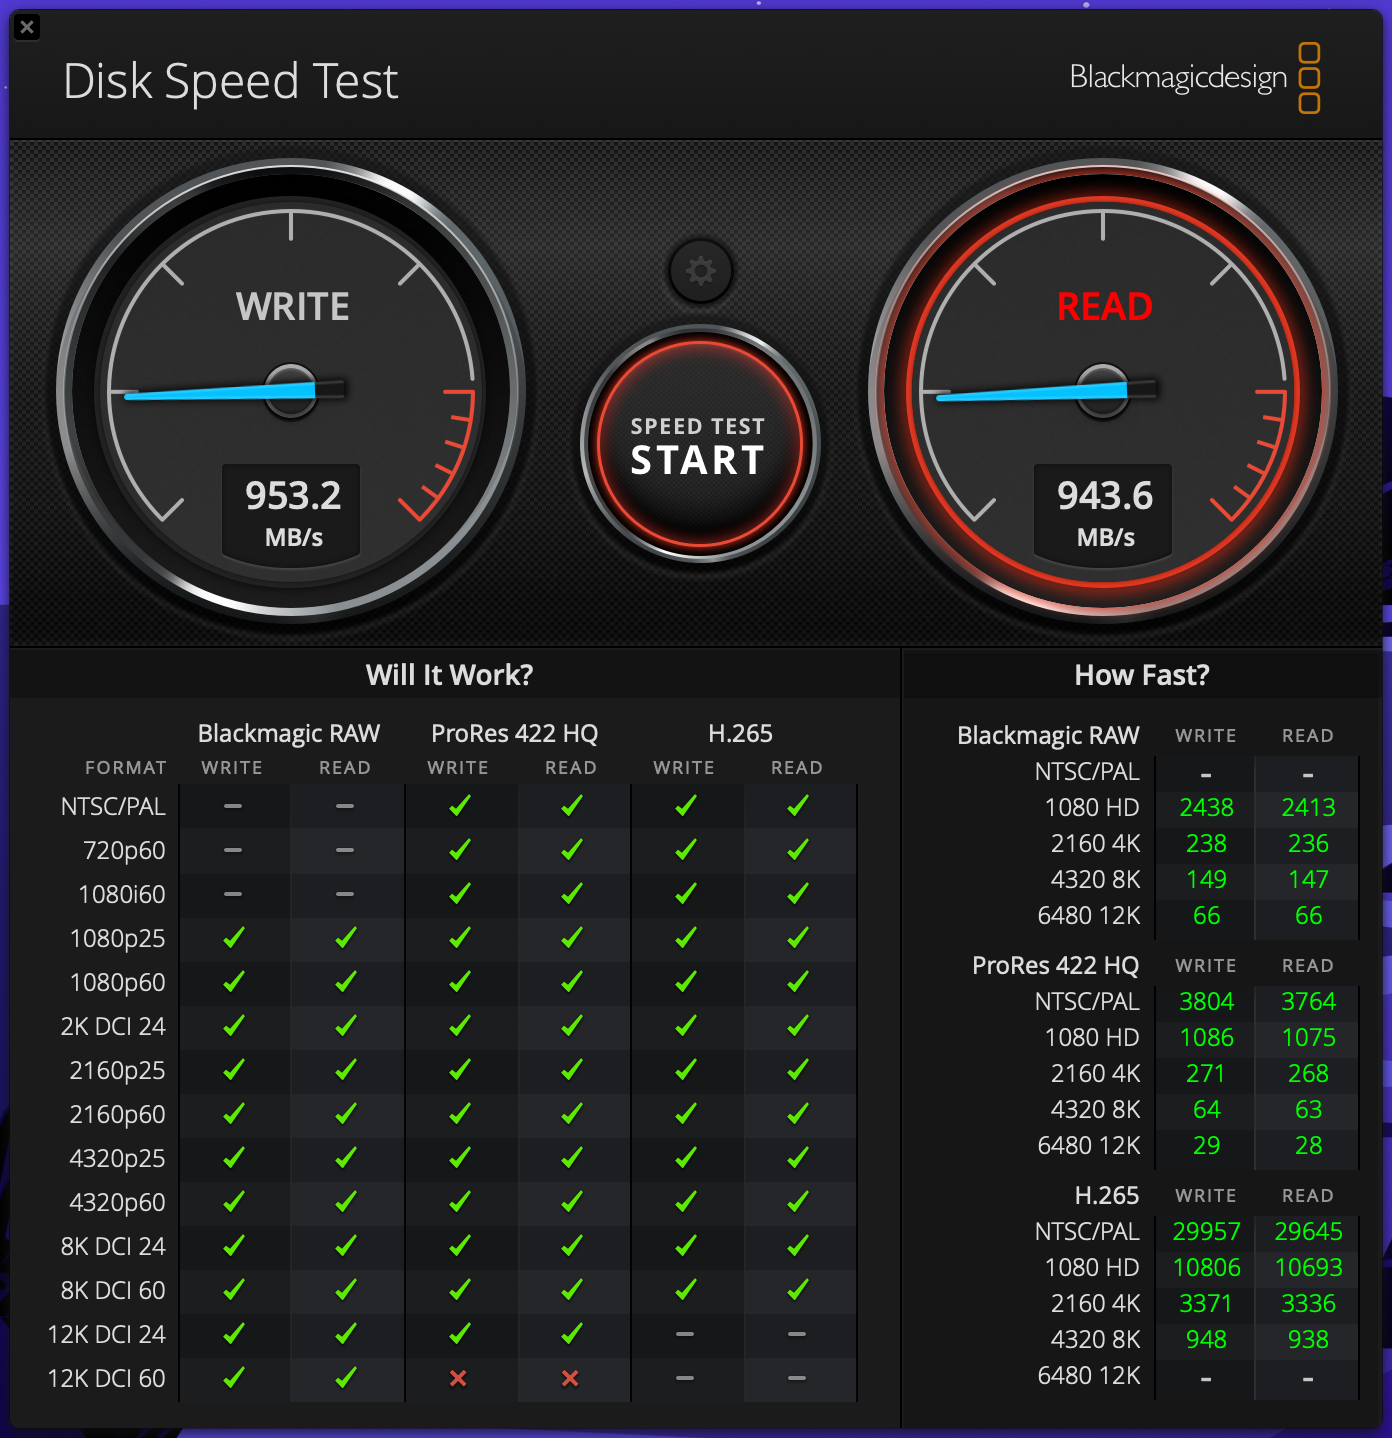This screenshot has height=1438, width=1392.
Task: Click Blackmagic RAW write dash for NTSC/PAL
Action: tap(233, 806)
